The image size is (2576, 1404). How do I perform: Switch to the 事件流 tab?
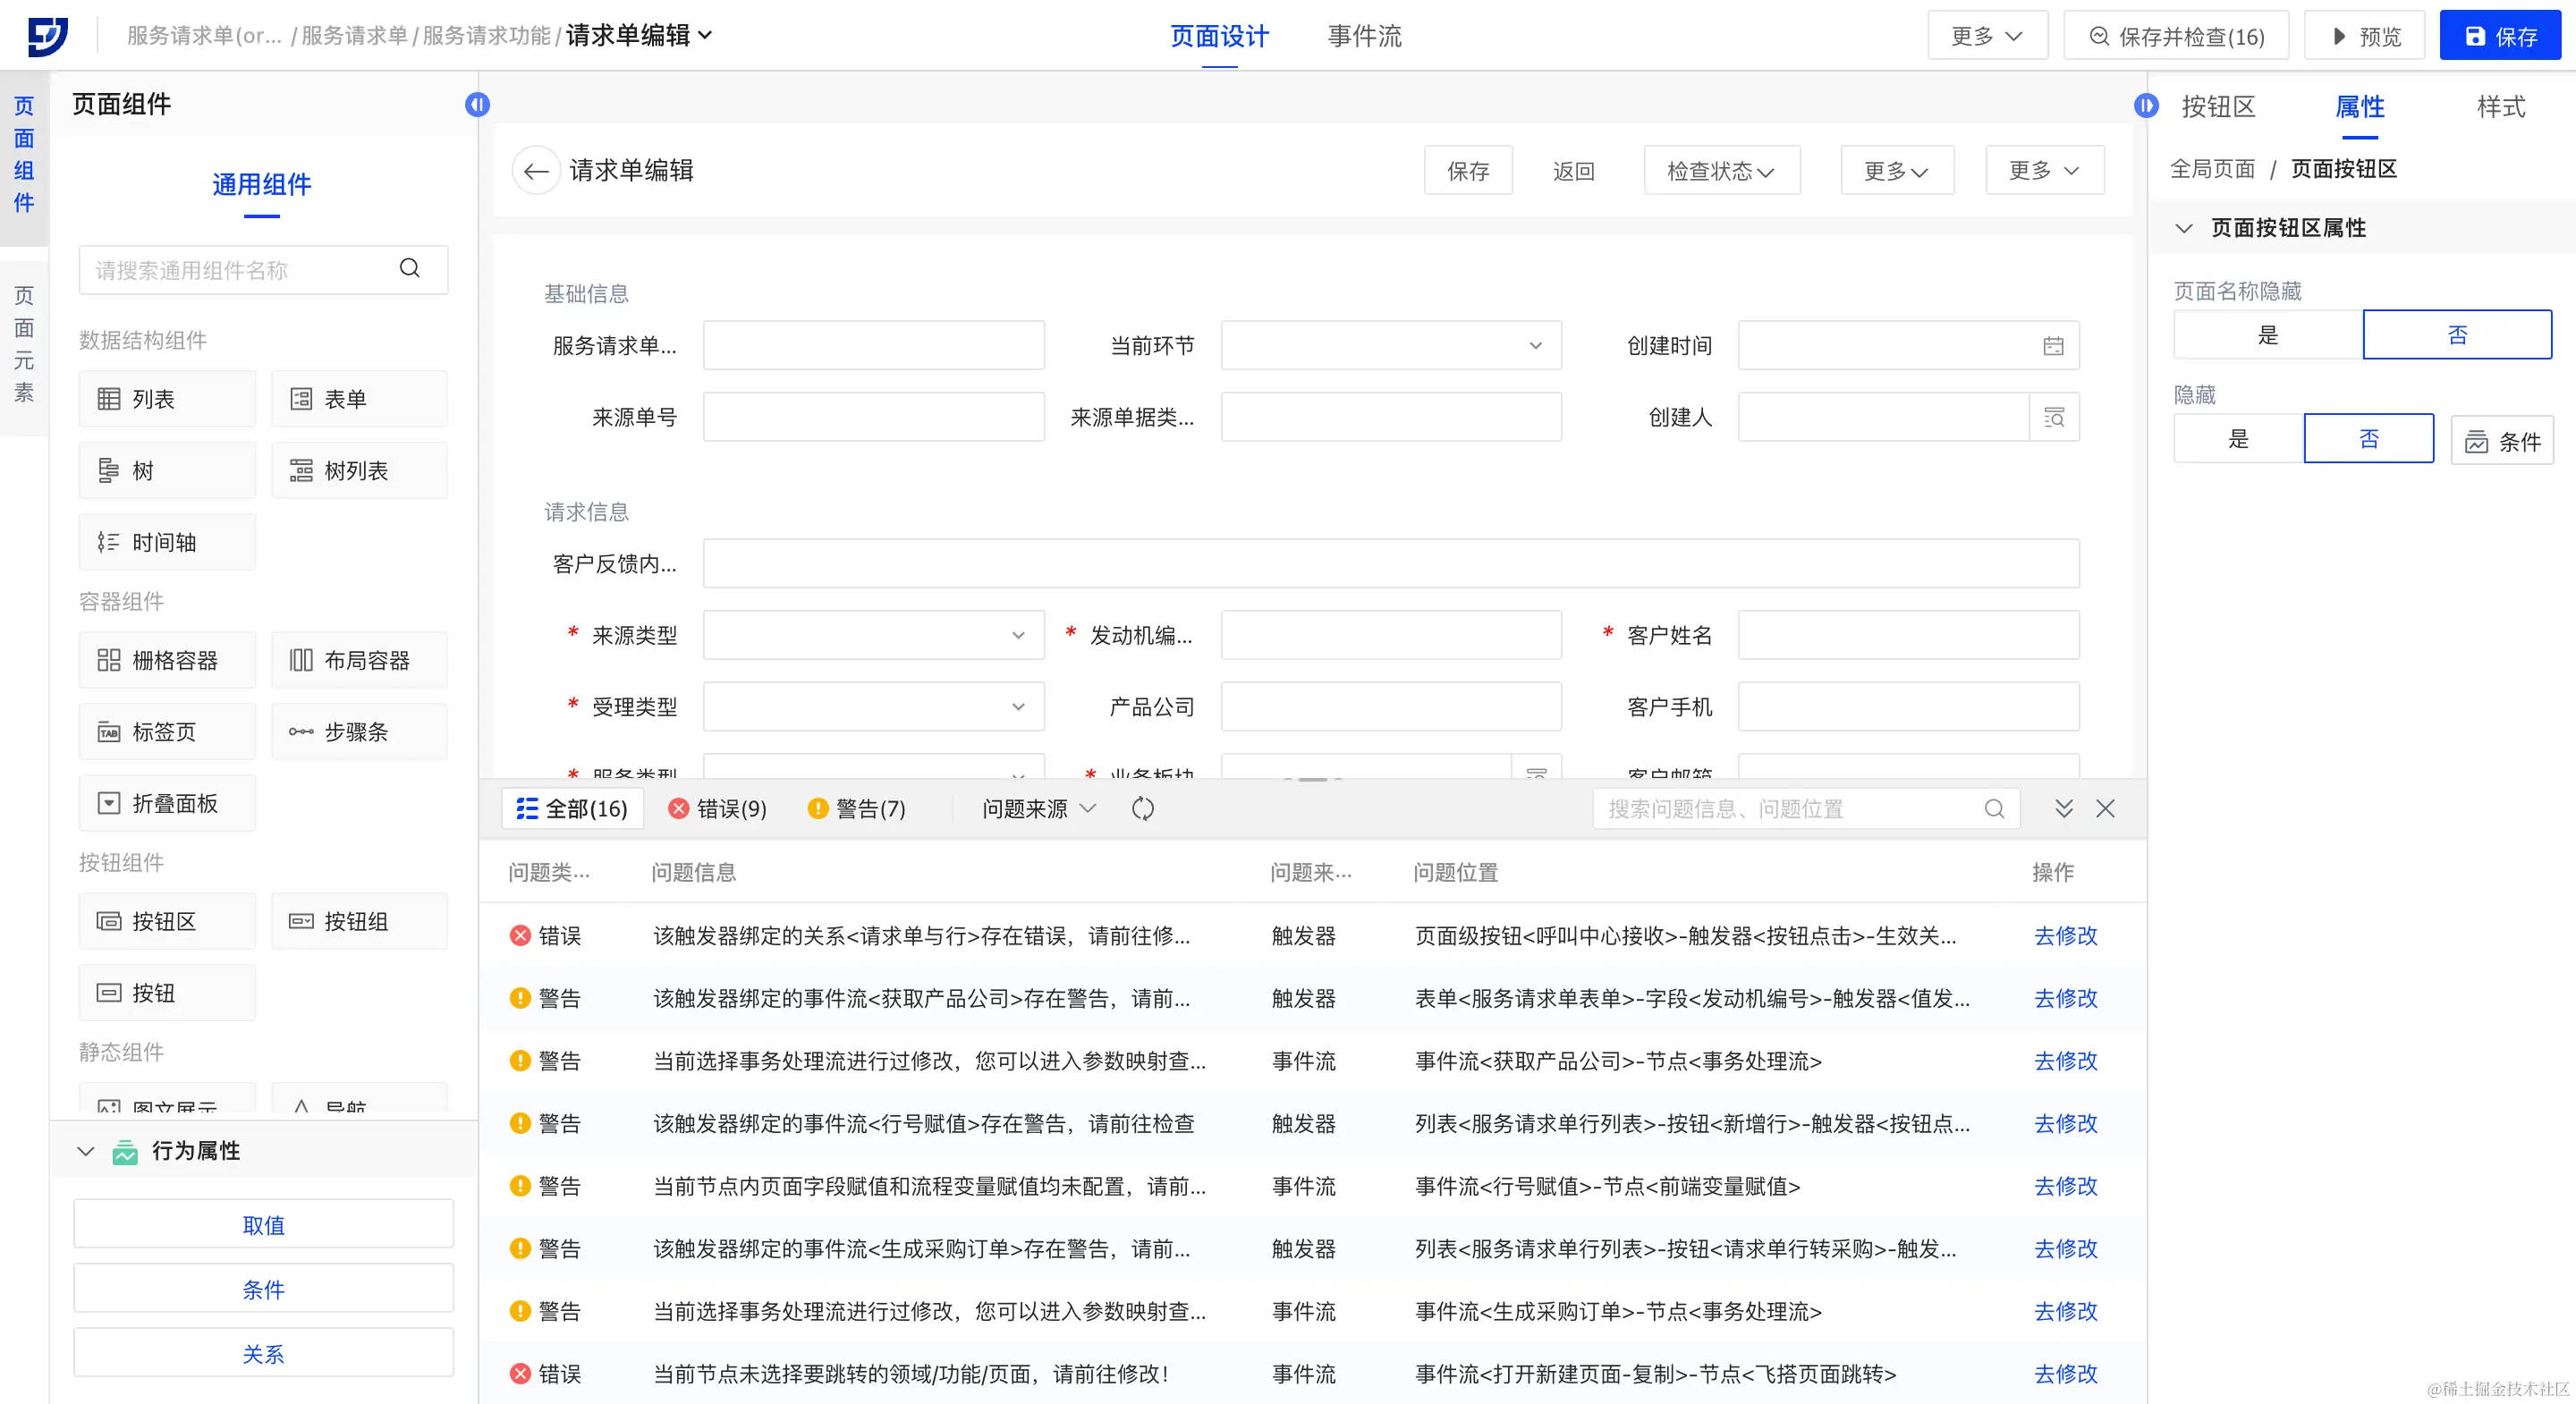tap(1364, 37)
